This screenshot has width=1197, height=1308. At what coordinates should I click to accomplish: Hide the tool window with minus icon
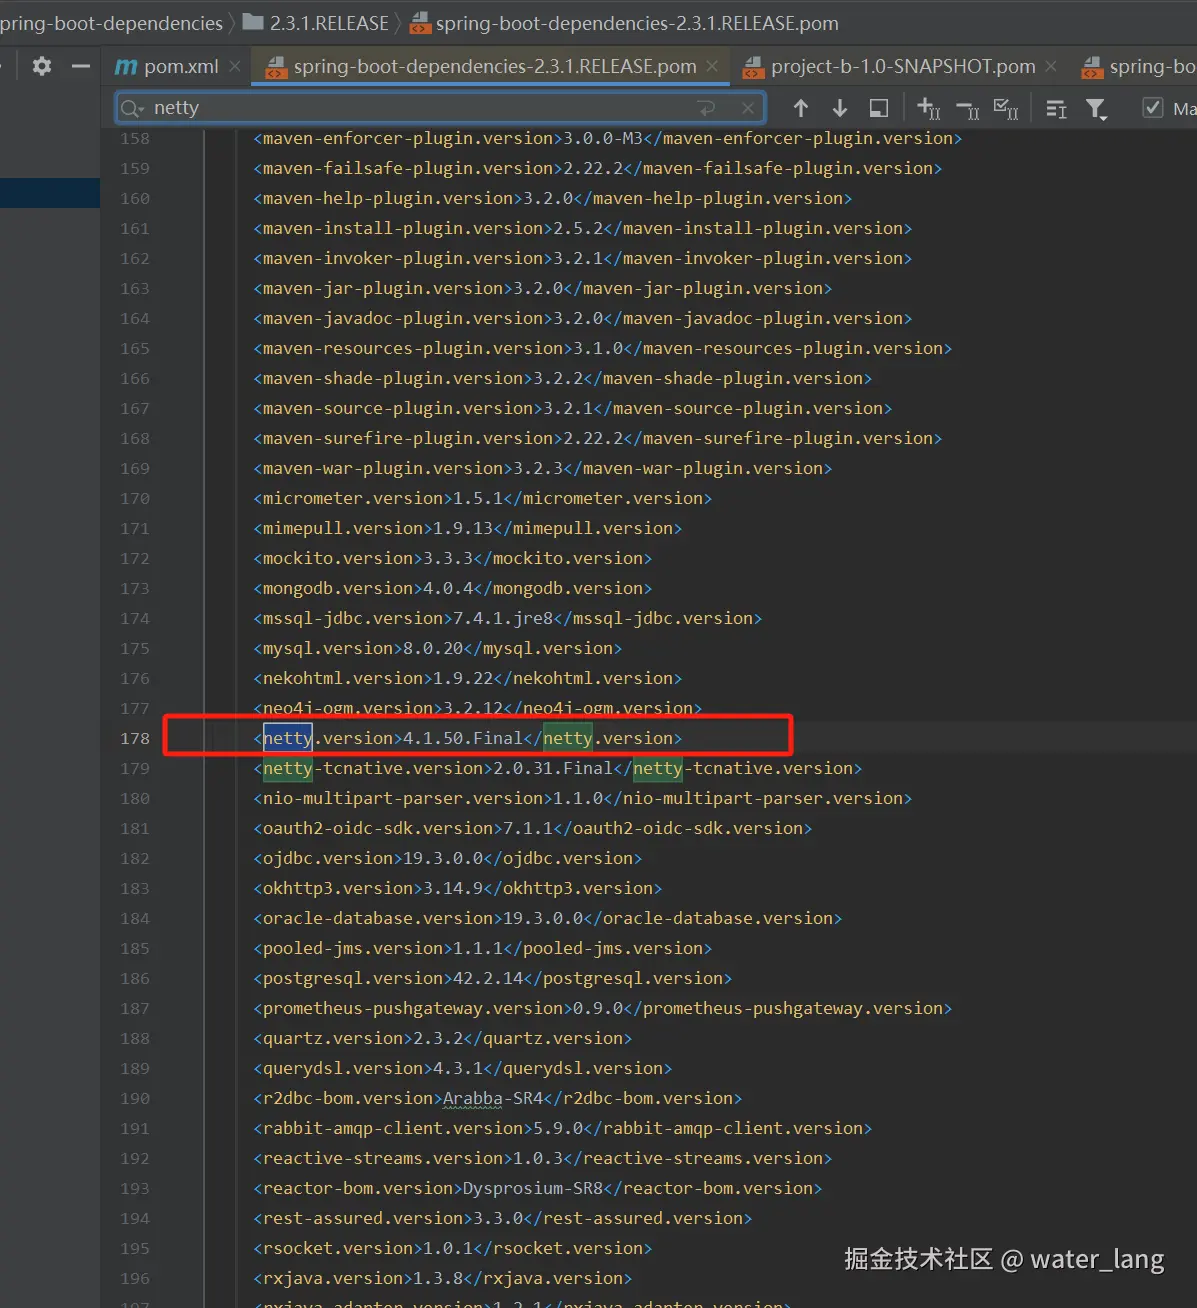point(81,66)
